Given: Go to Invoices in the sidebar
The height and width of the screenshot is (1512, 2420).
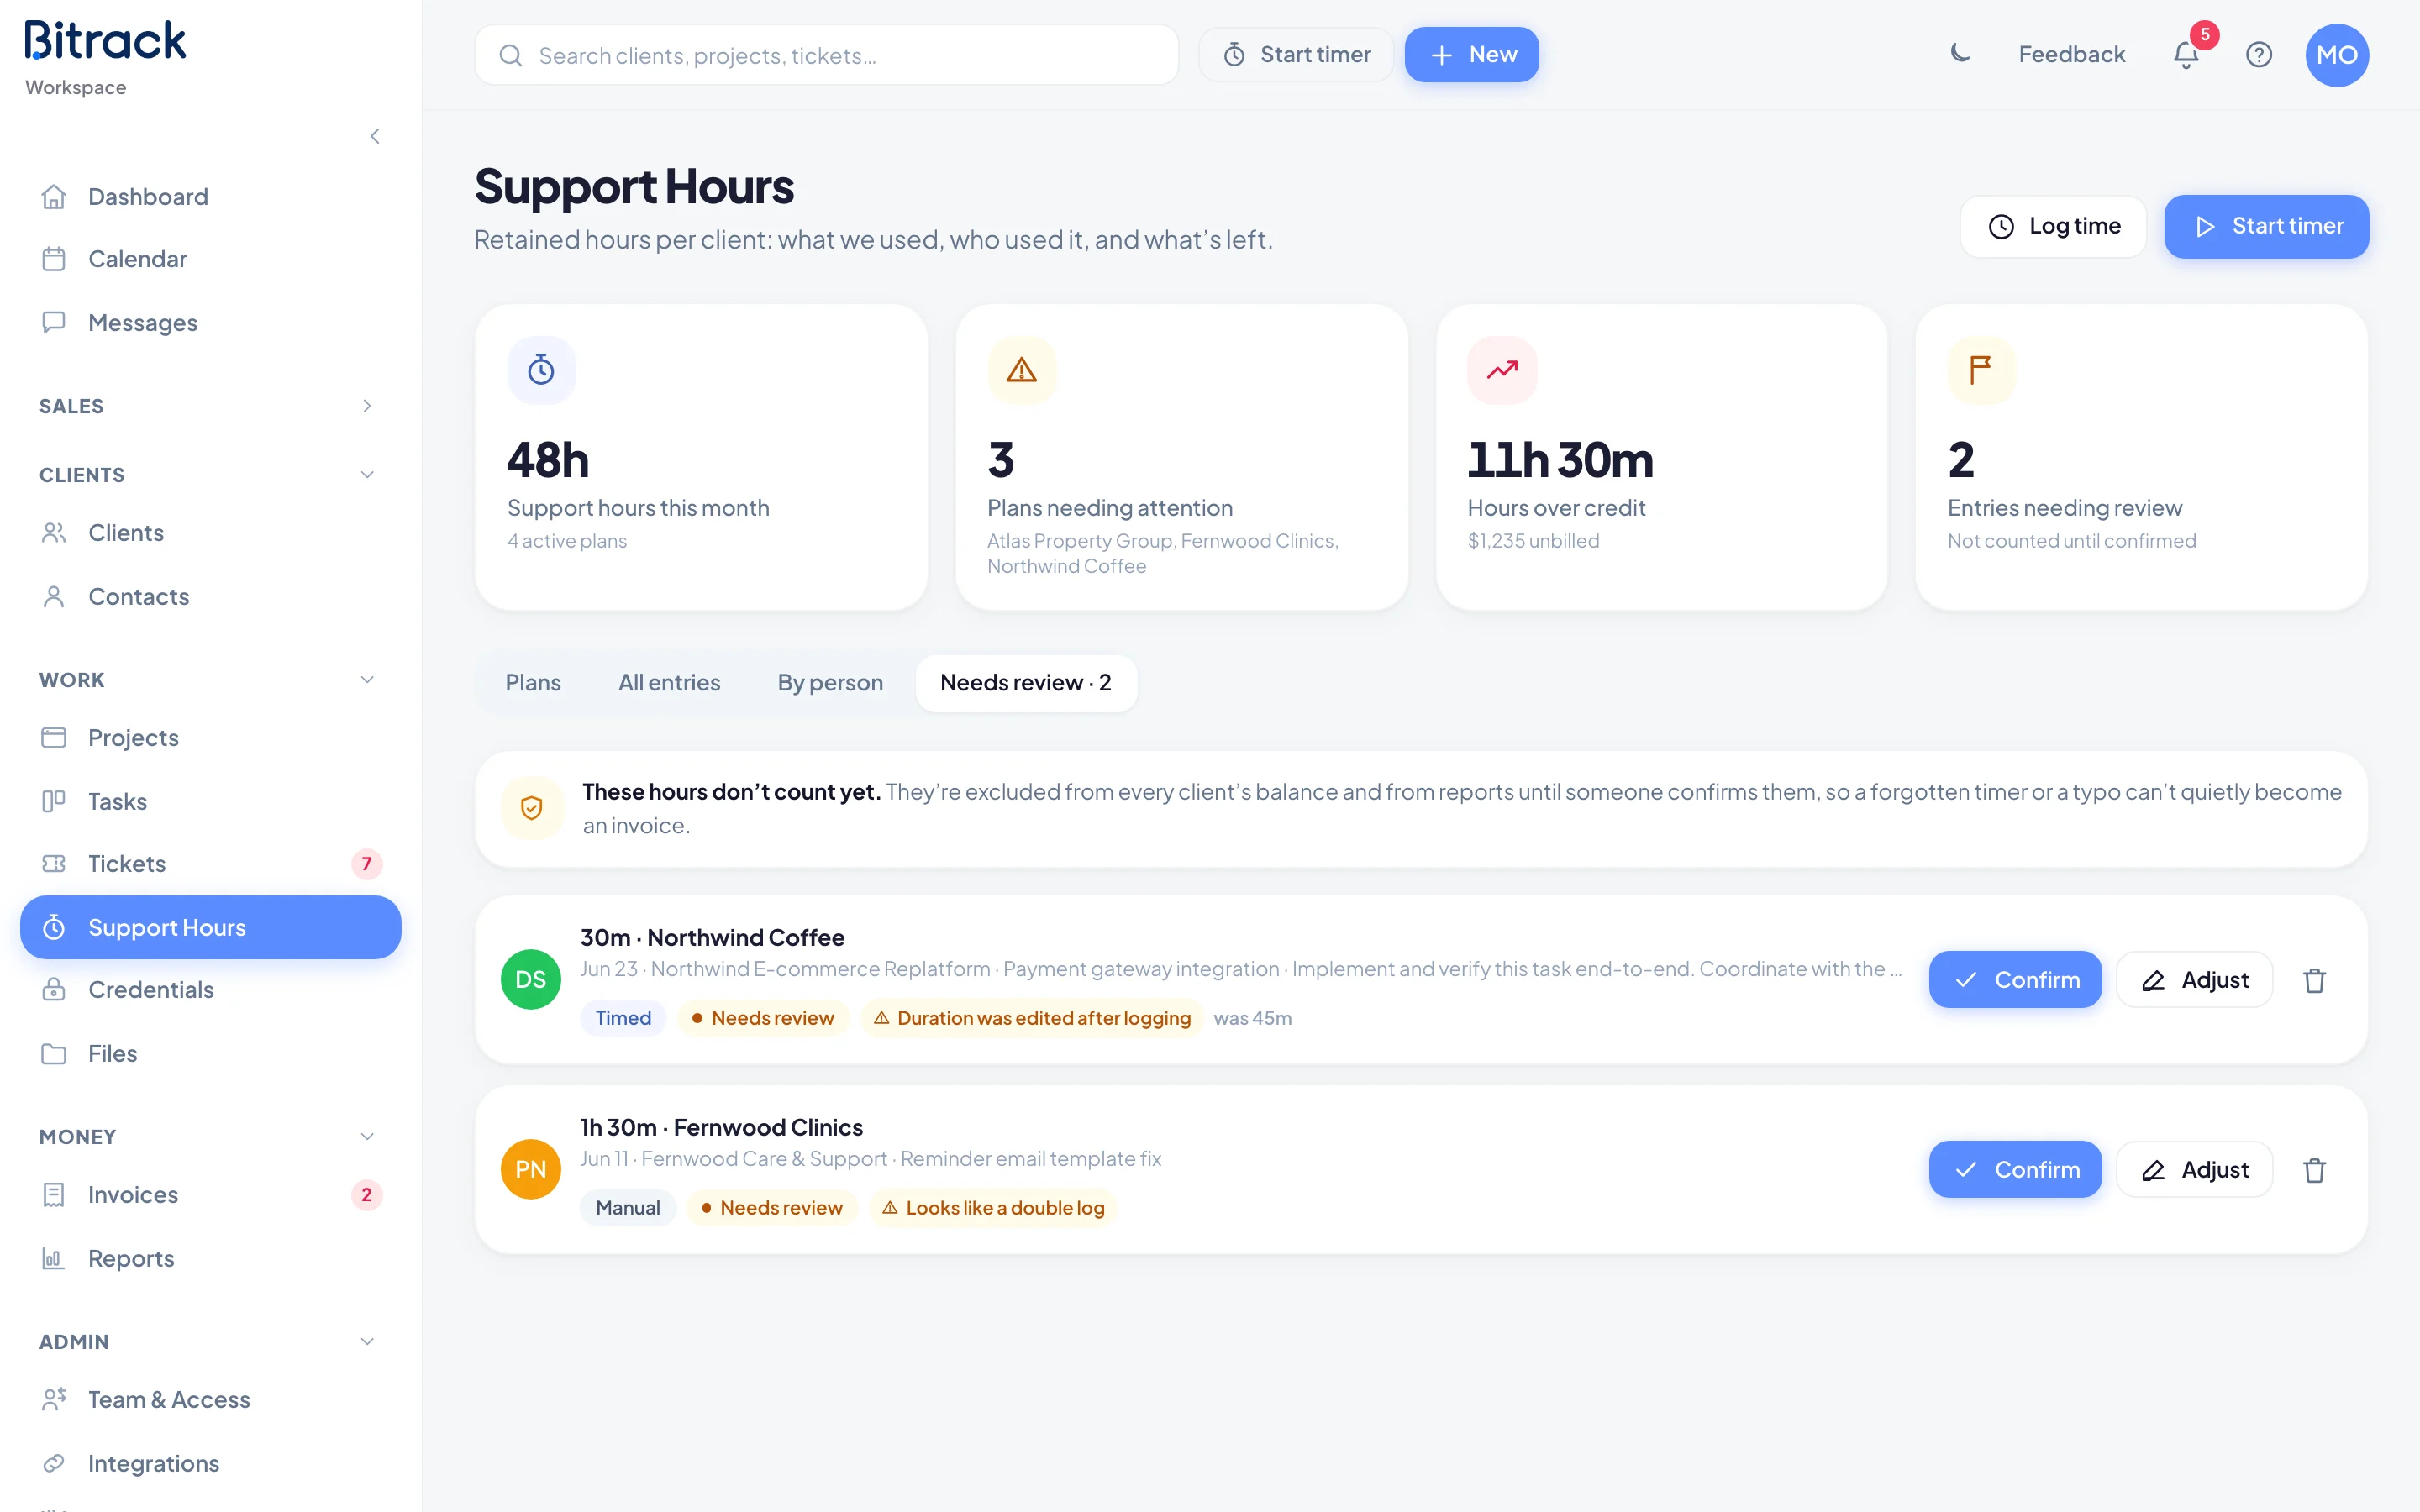Looking at the screenshot, I should [x=210, y=1195].
